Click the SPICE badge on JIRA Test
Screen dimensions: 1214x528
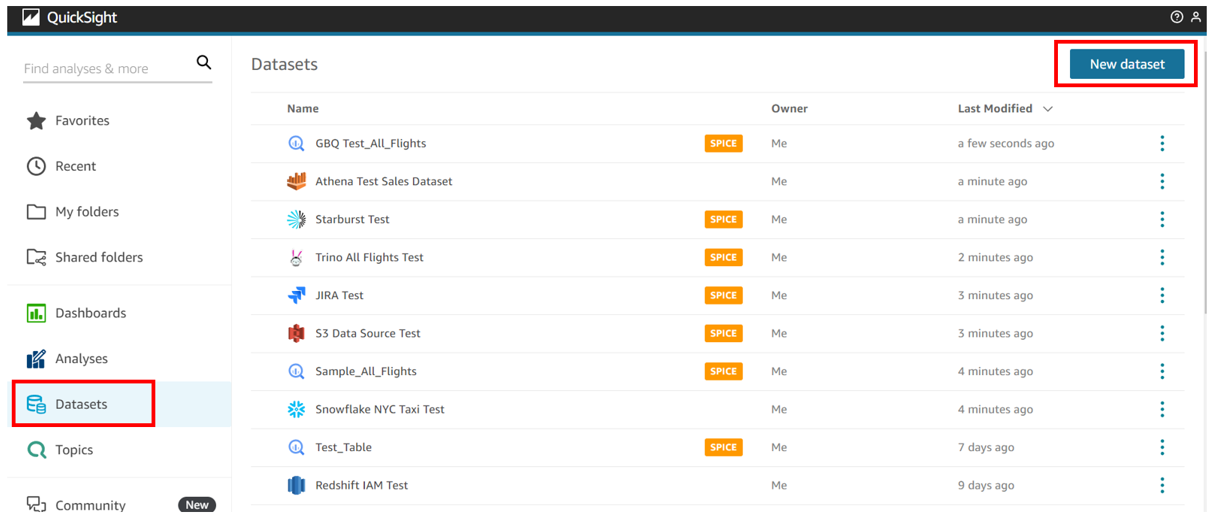click(x=723, y=296)
